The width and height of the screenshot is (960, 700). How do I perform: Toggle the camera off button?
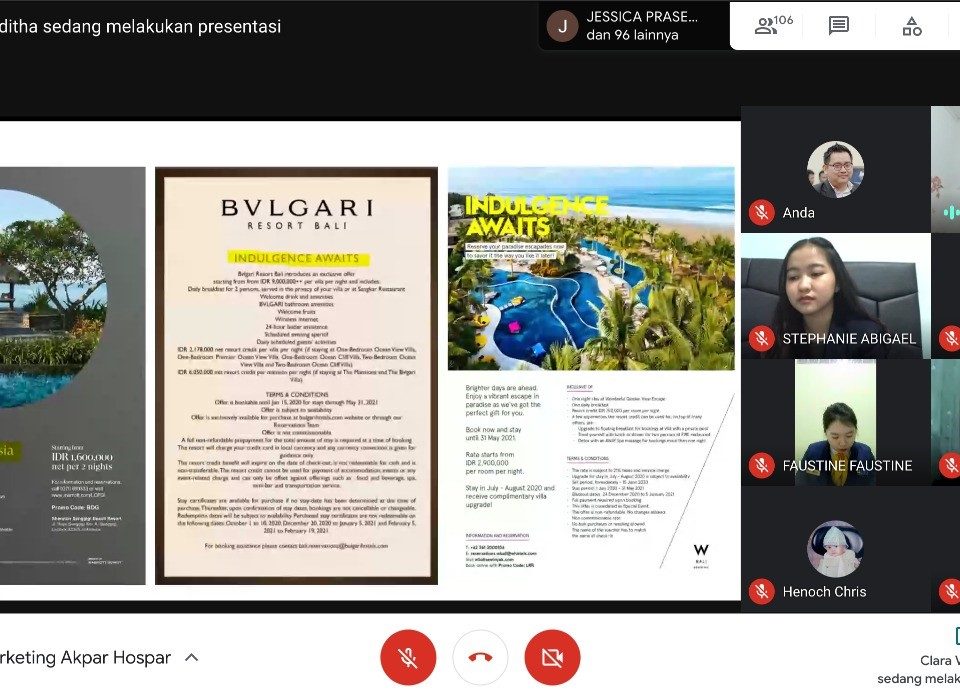552,657
